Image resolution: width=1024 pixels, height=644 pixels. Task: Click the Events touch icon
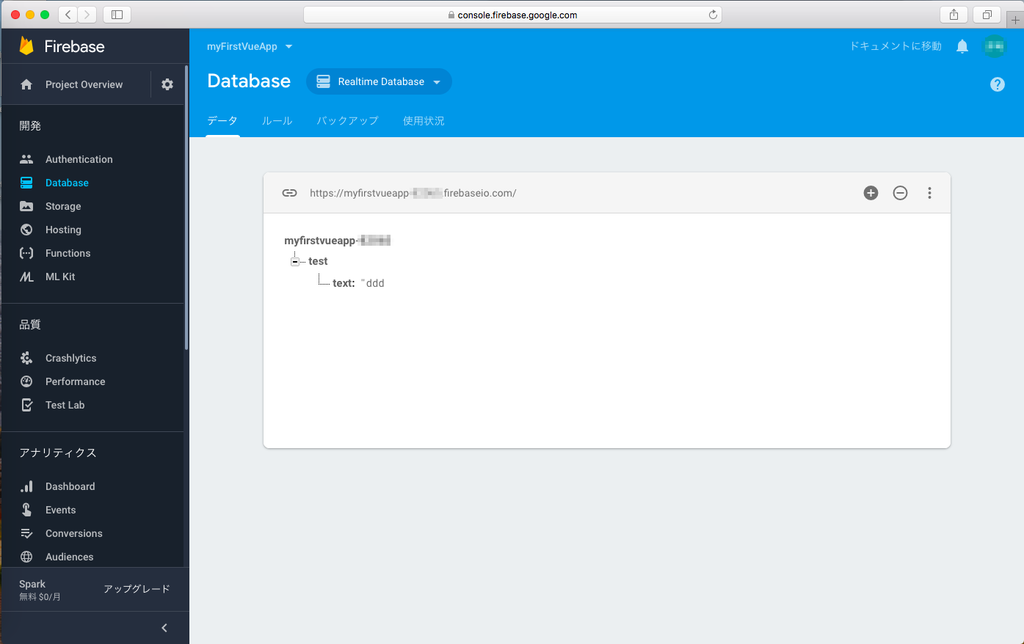pyautogui.click(x=26, y=510)
